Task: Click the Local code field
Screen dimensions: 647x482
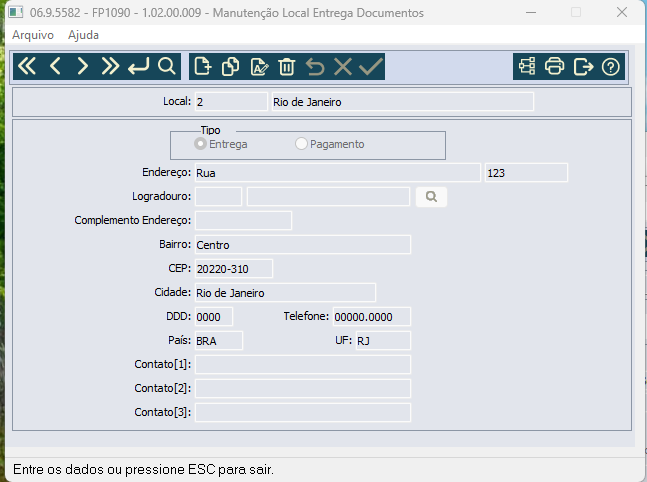Action: (x=231, y=102)
